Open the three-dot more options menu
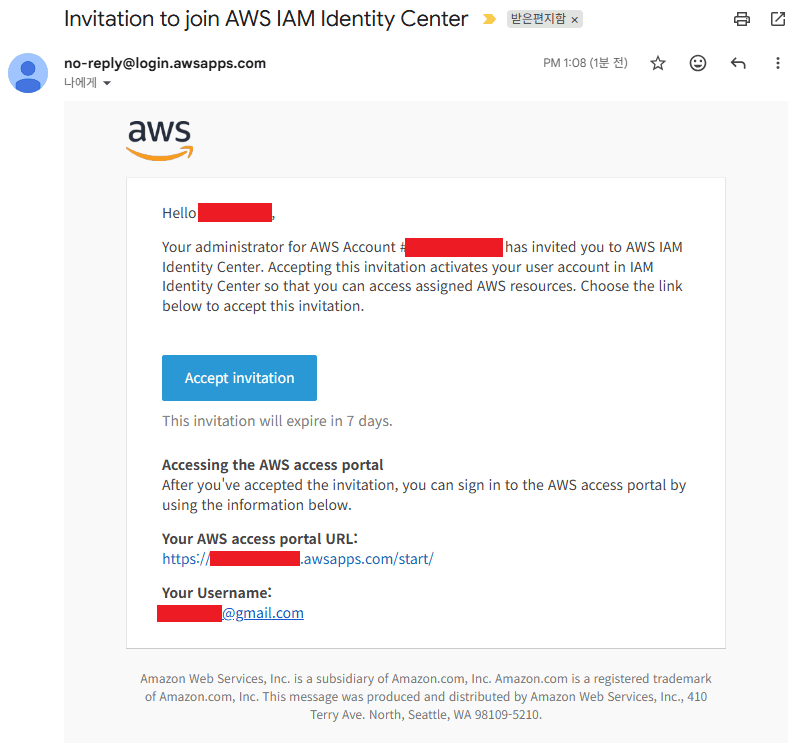Image resolution: width=802 pixels, height=749 pixels. point(778,63)
